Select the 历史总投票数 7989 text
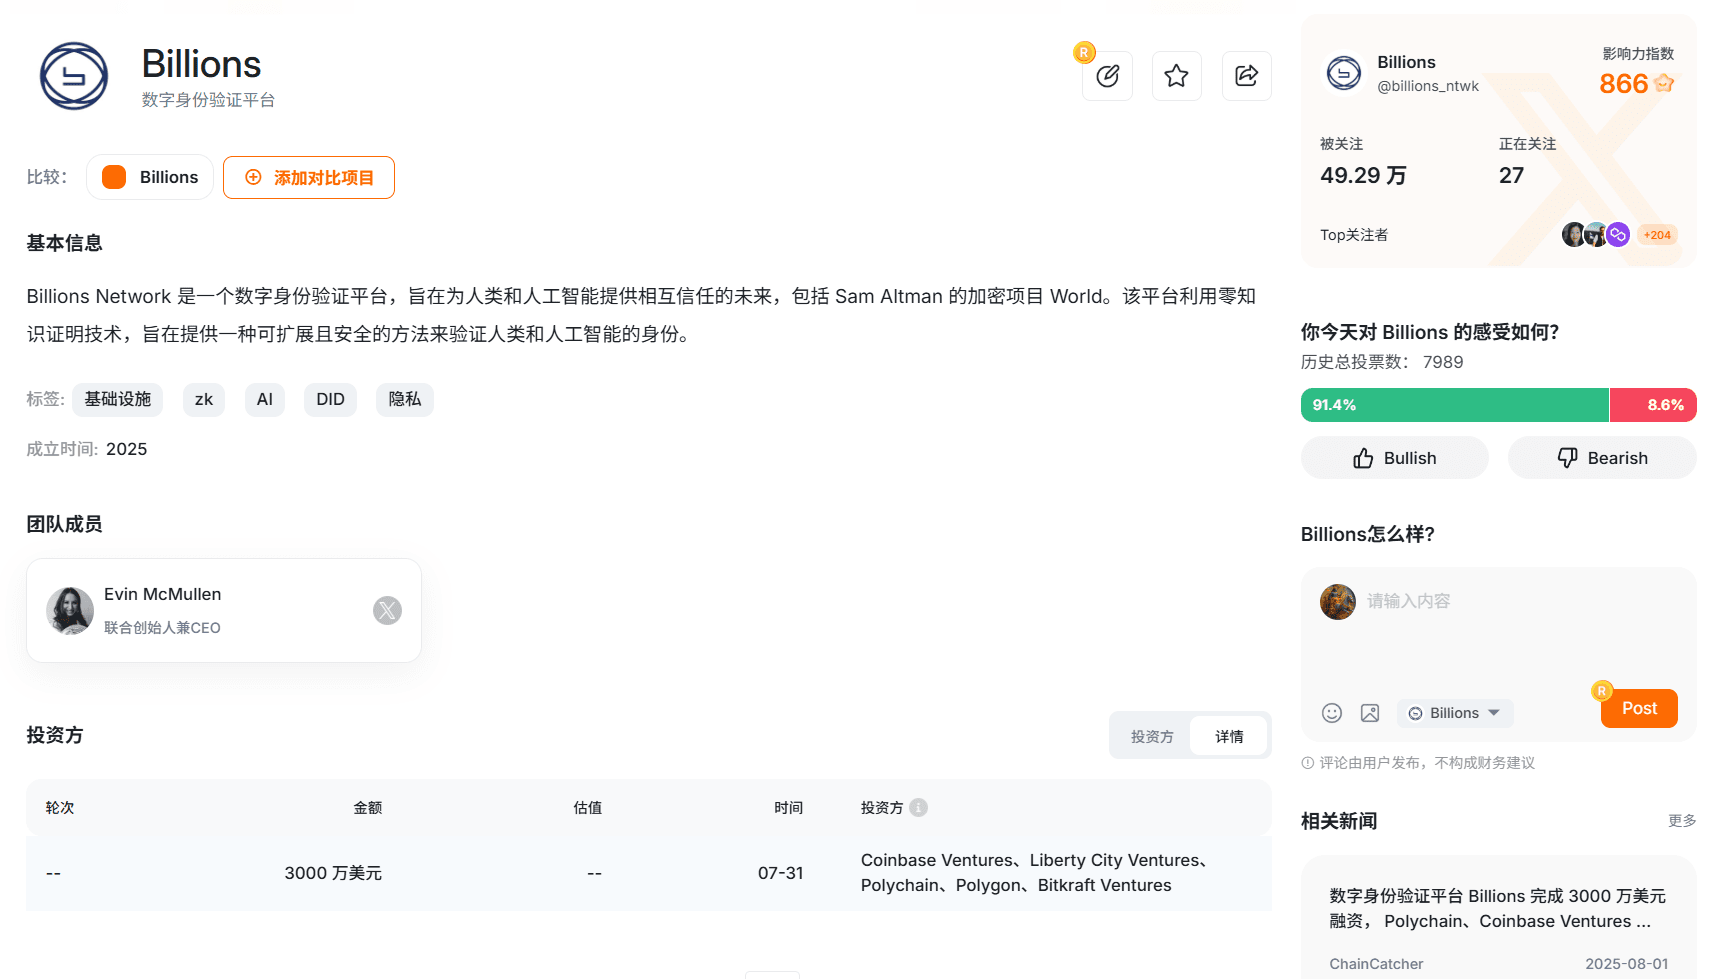1723x979 pixels. pyautogui.click(x=1382, y=362)
